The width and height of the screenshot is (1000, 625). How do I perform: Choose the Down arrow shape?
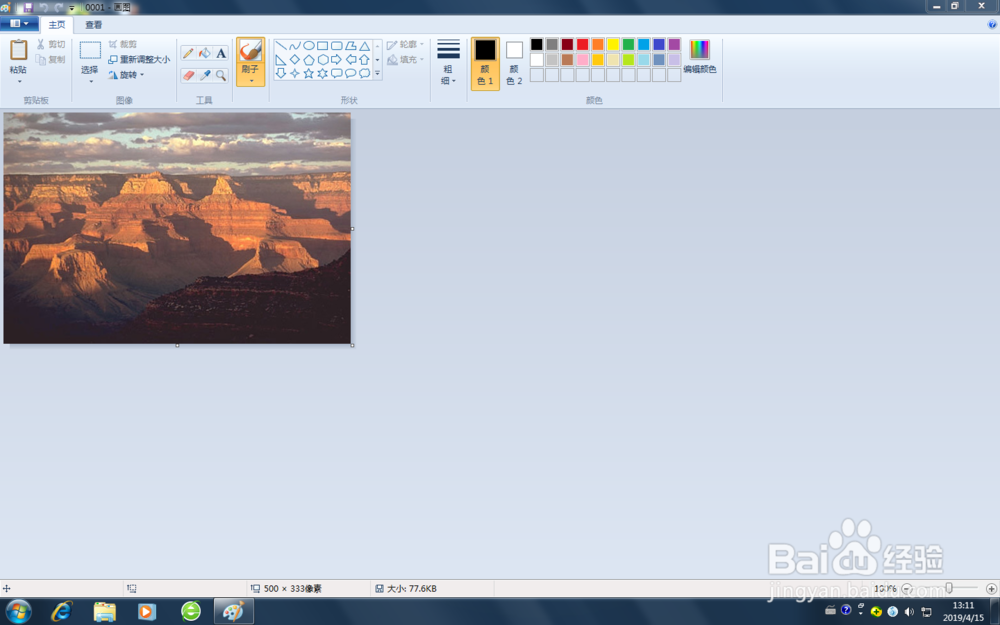[281, 74]
